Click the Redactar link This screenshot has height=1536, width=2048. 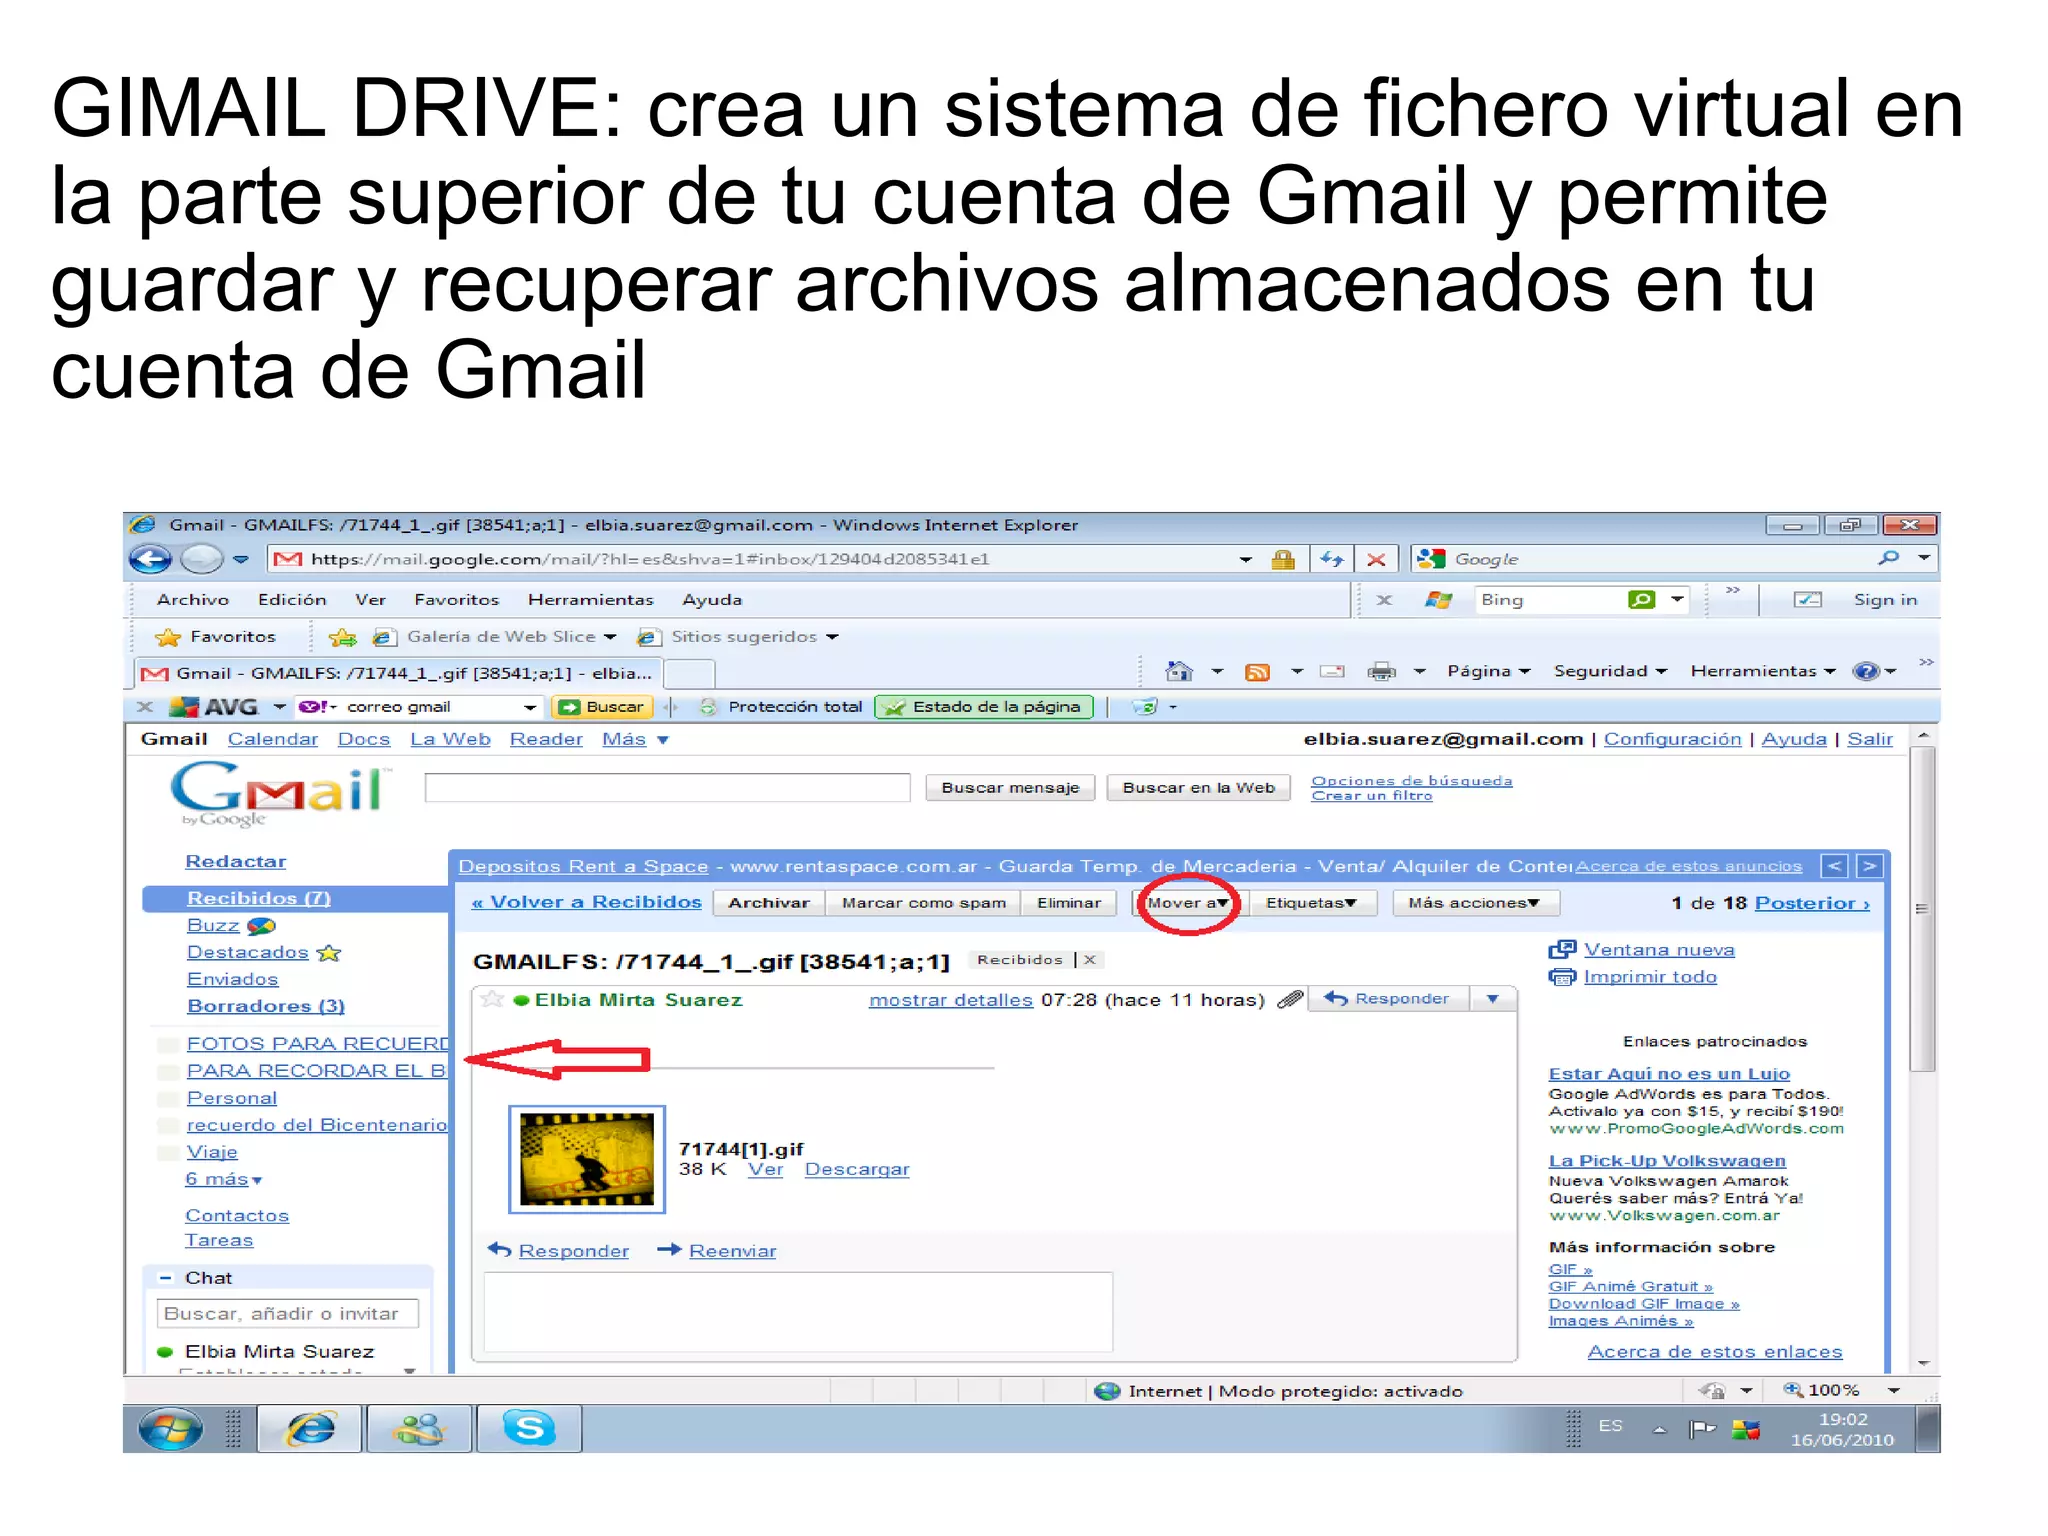(x=236, y=861)
